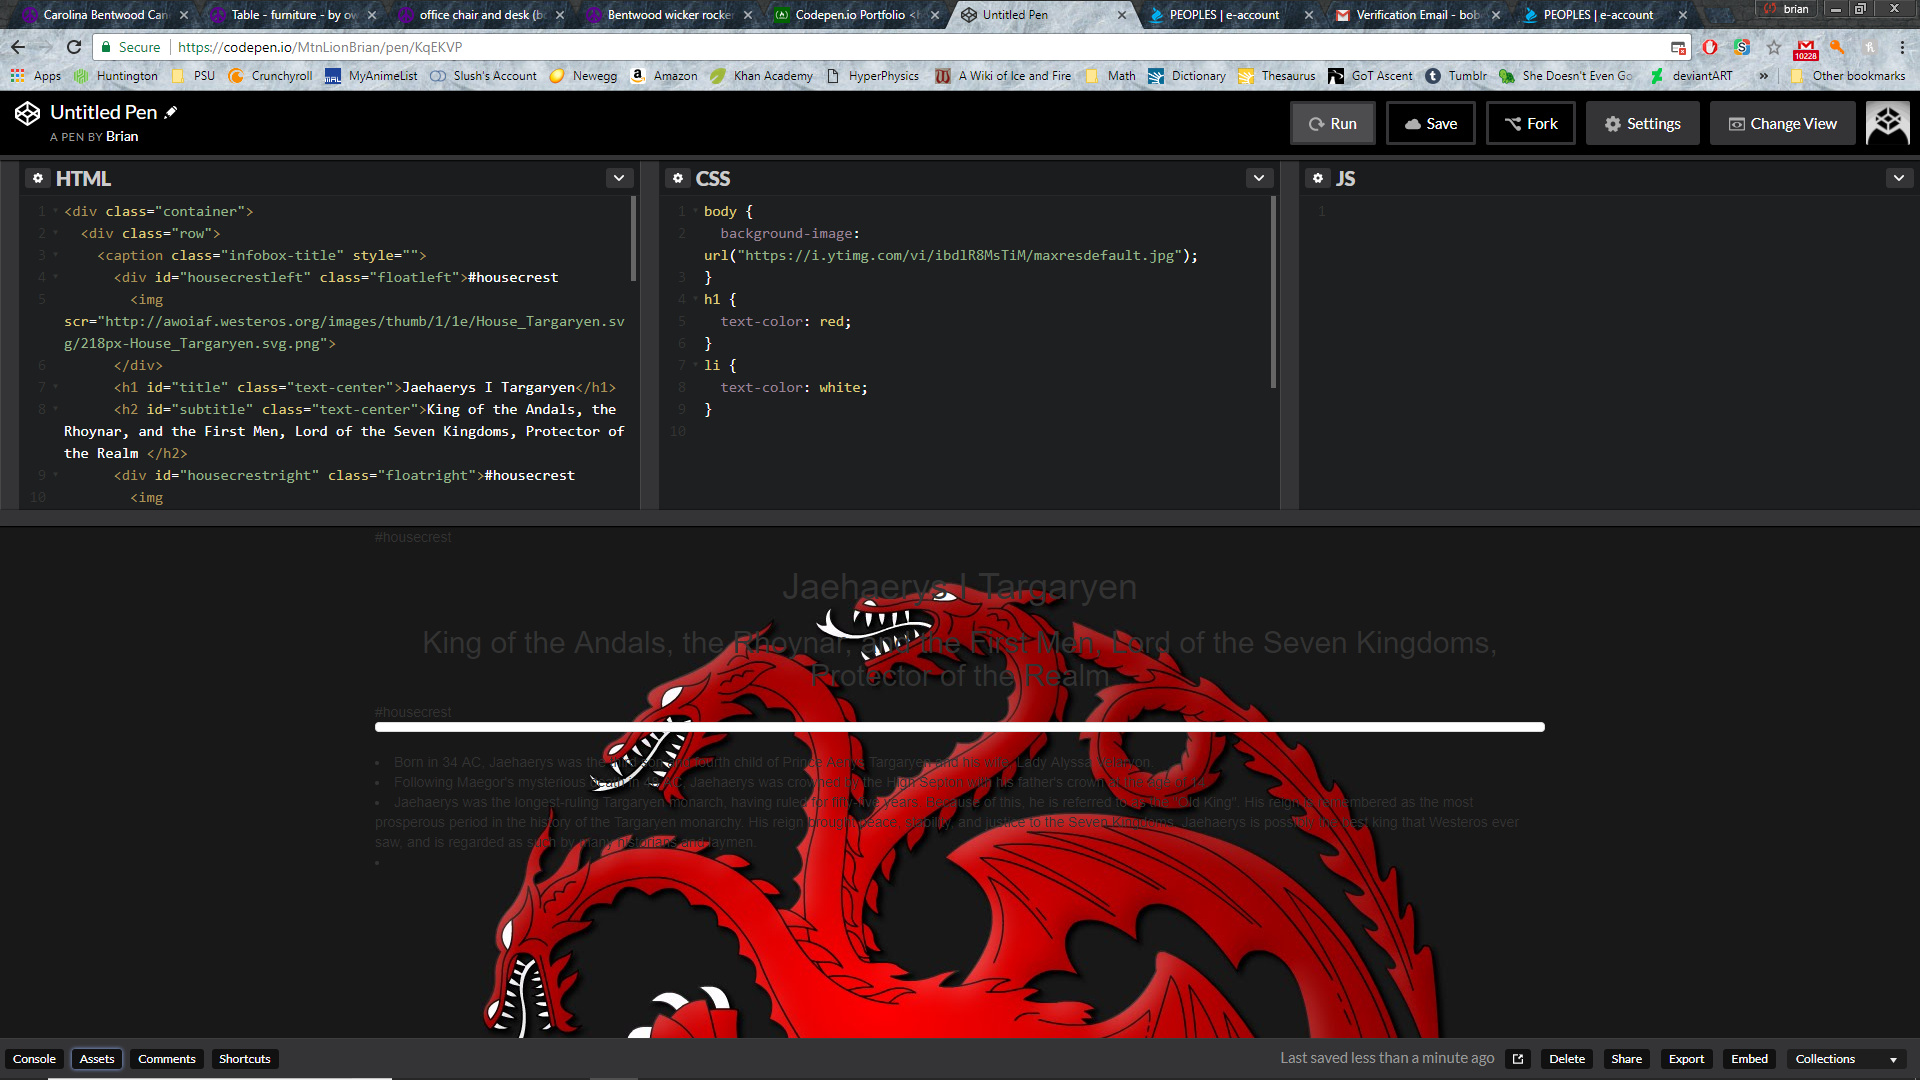Viewport: 1920px width, 1080px height.
Task: Open the GoT Ascent bookmark
Action: tap(1370, 76)
